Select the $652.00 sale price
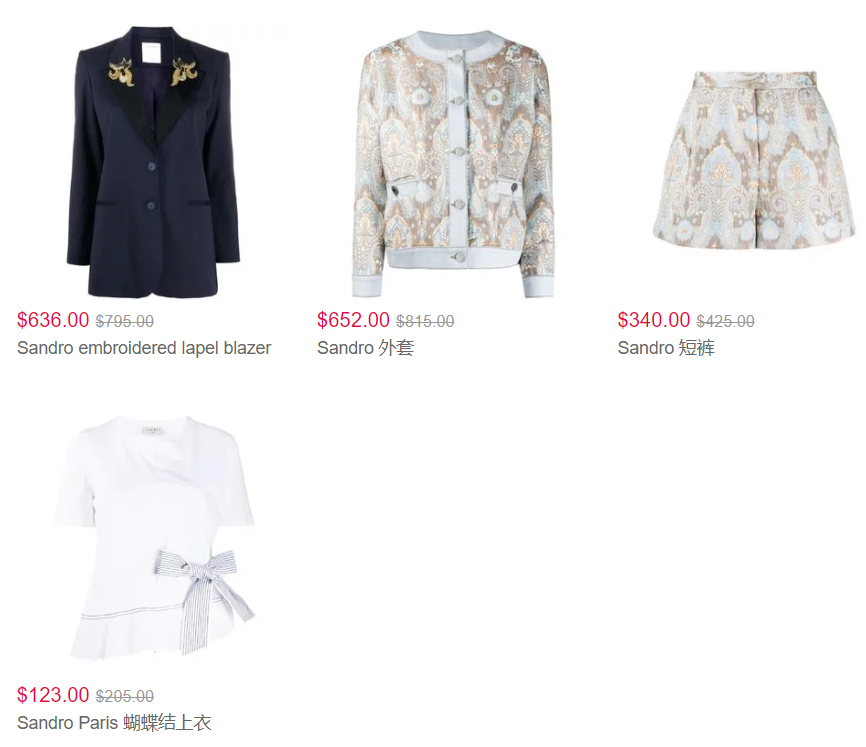 [x=353, y=320]
